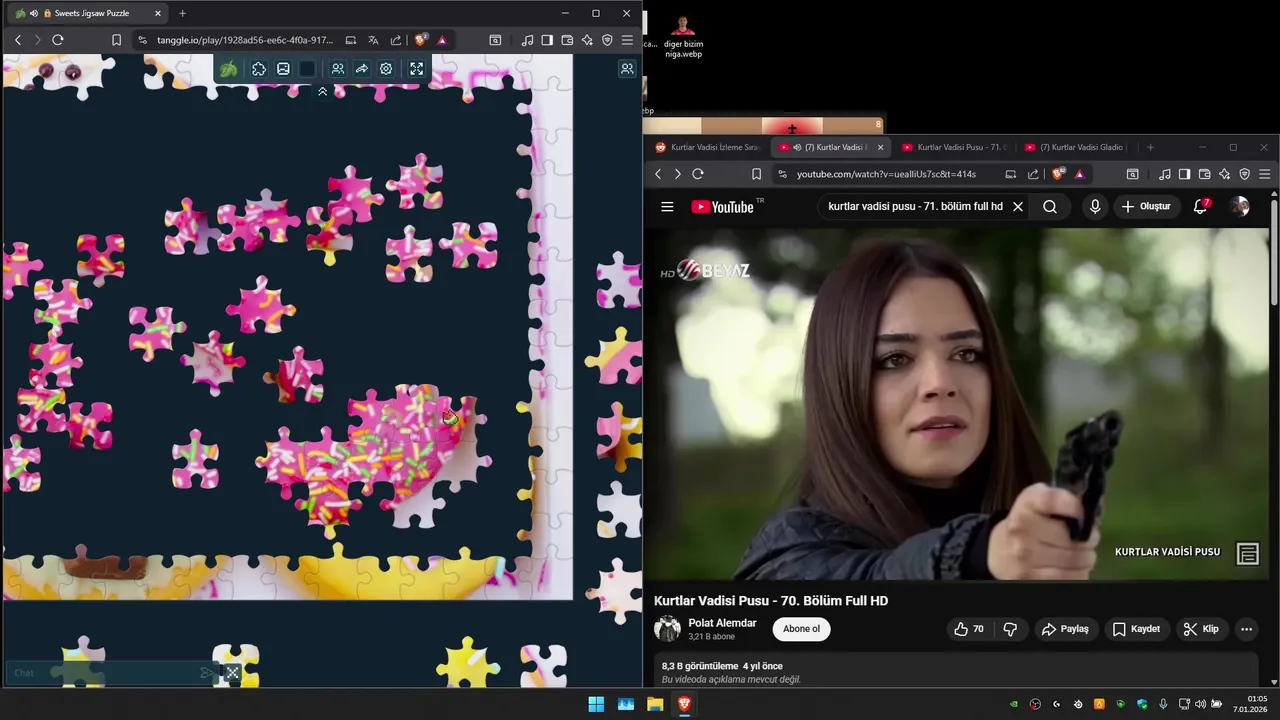Viewport: 1280px width, 720px height.
Task: Bookmark the tanggle.io page
Action: 116,40
